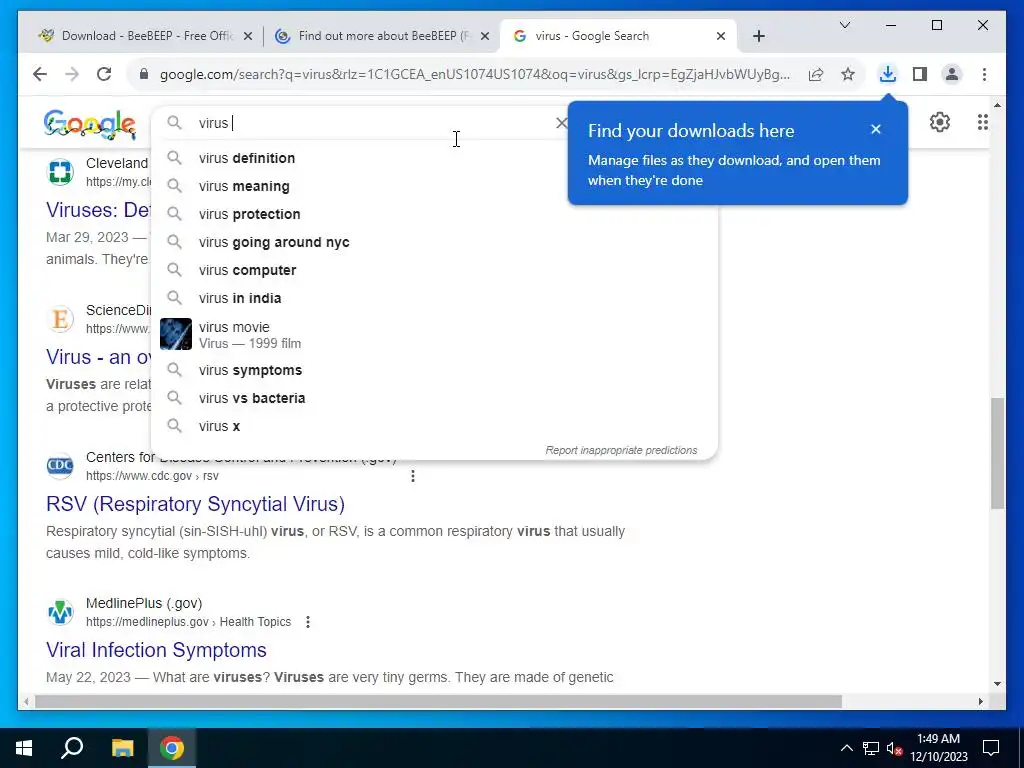The image size is (1024, 768).
Task: Switch to 'Find out more about BeeBEEP' tab
Action: [381, 36]
